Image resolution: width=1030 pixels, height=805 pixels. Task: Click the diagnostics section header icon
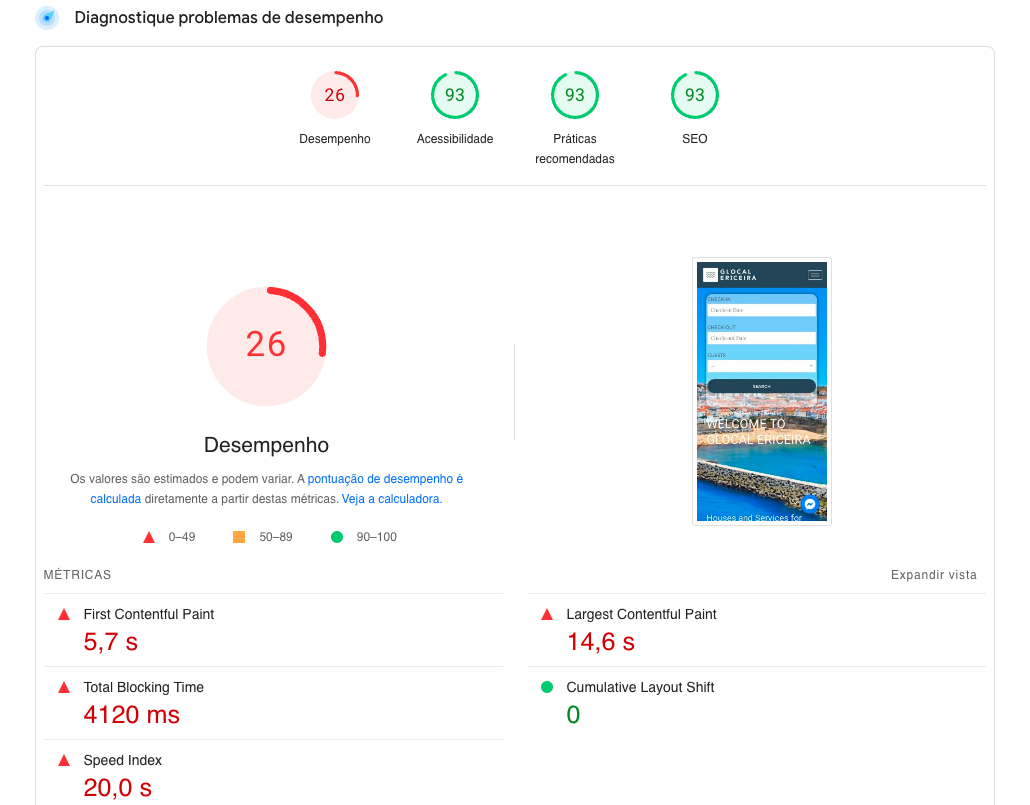(46, 18)
